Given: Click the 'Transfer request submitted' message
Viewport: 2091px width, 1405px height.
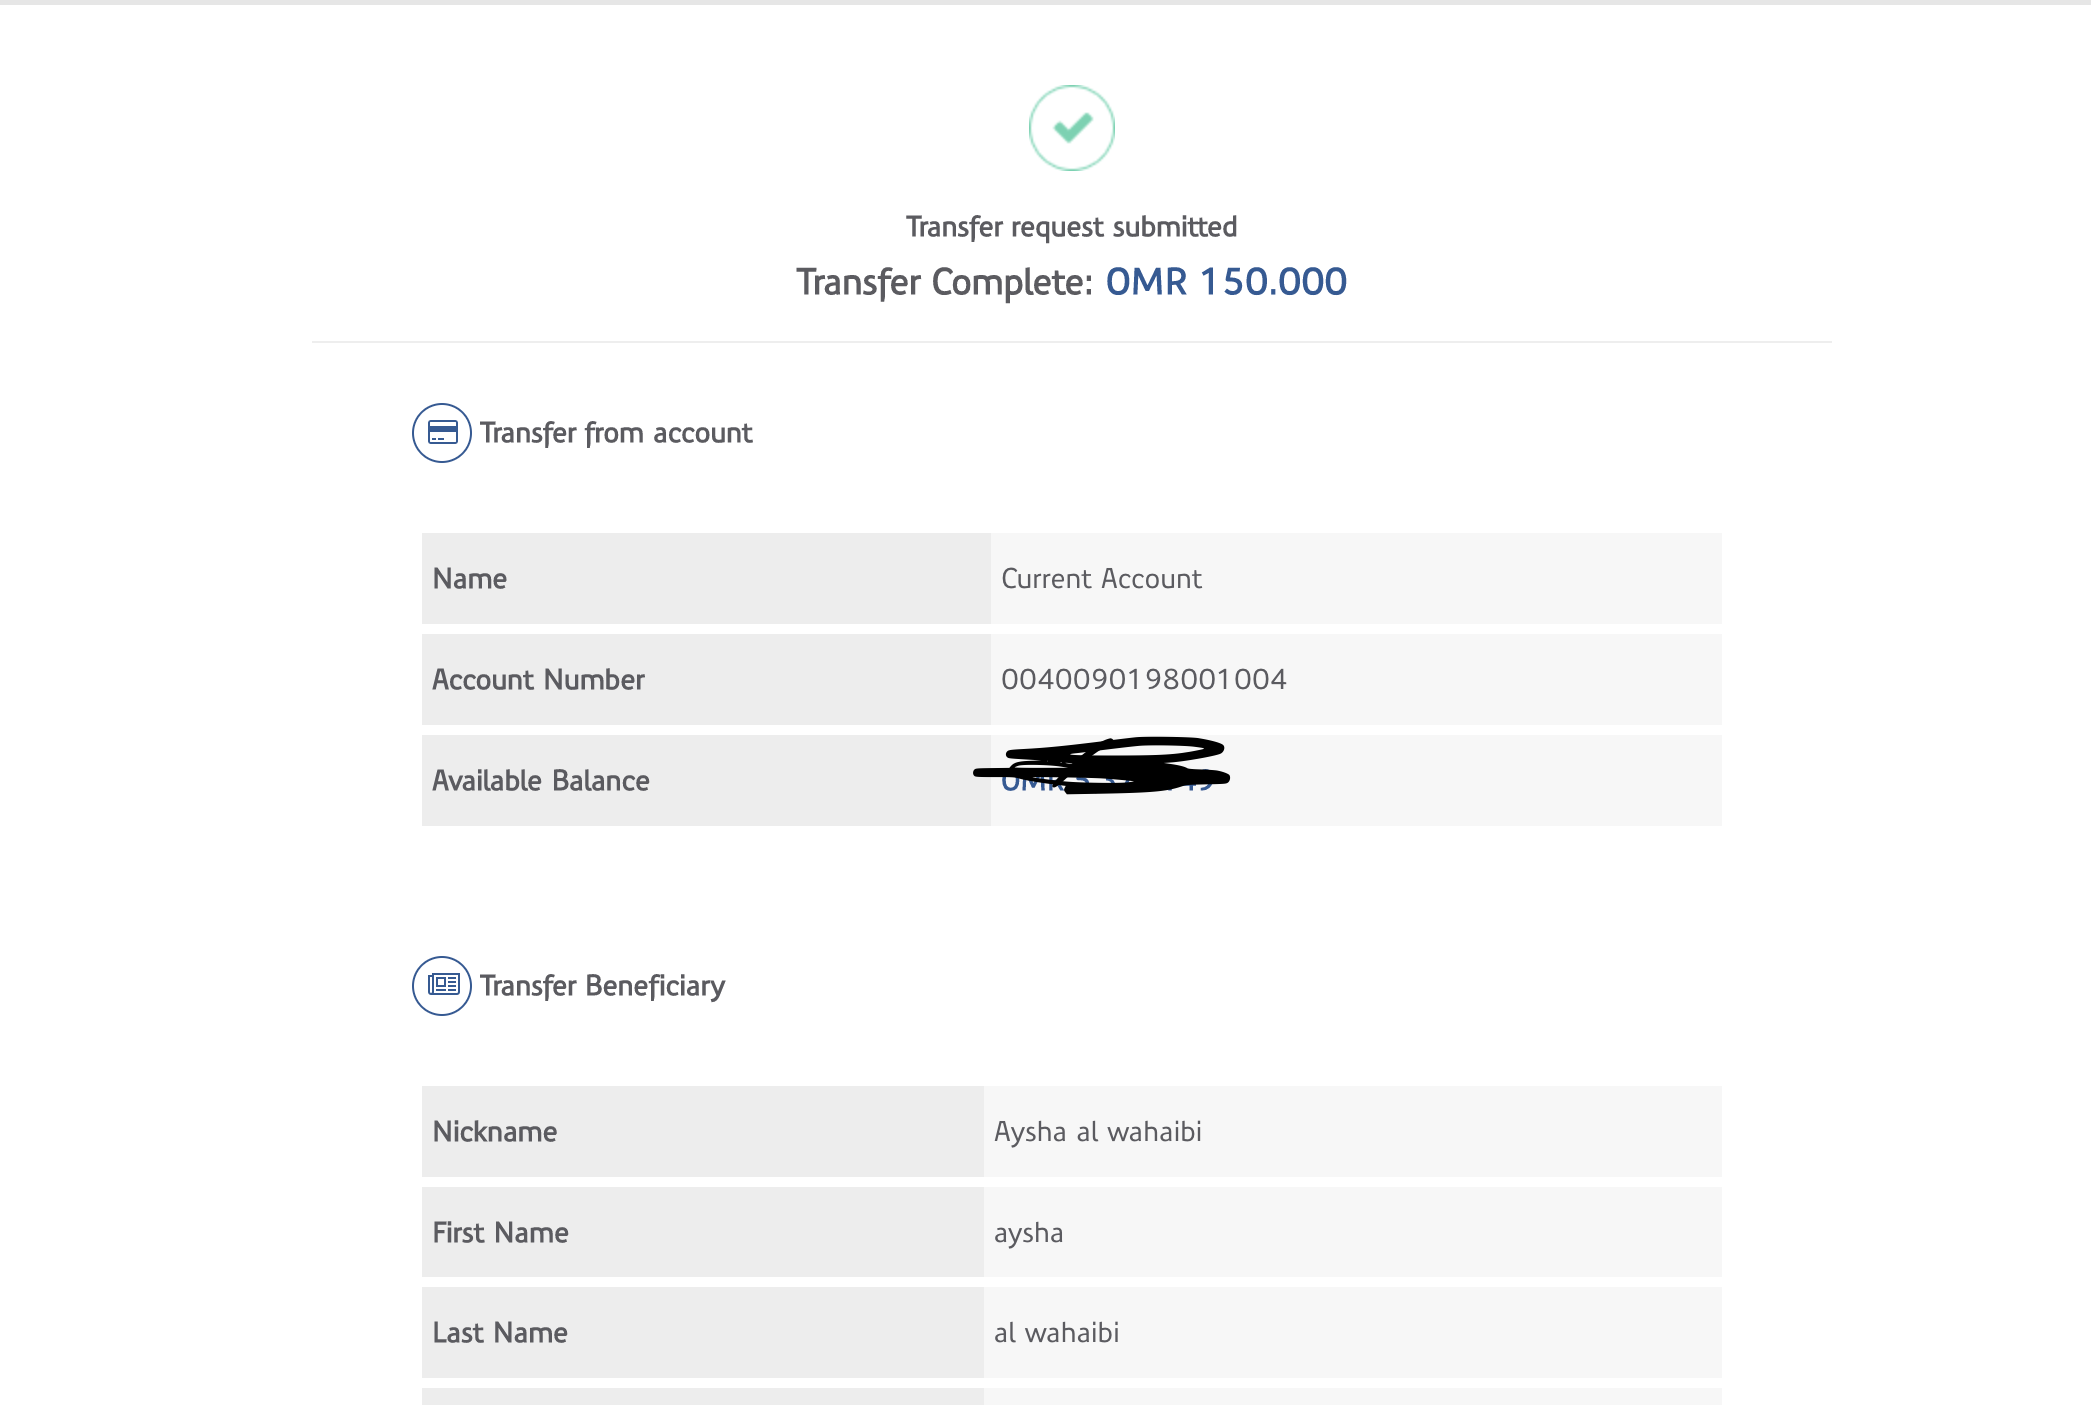Looking at the screenshot, I should click(x=1071, y=227).
